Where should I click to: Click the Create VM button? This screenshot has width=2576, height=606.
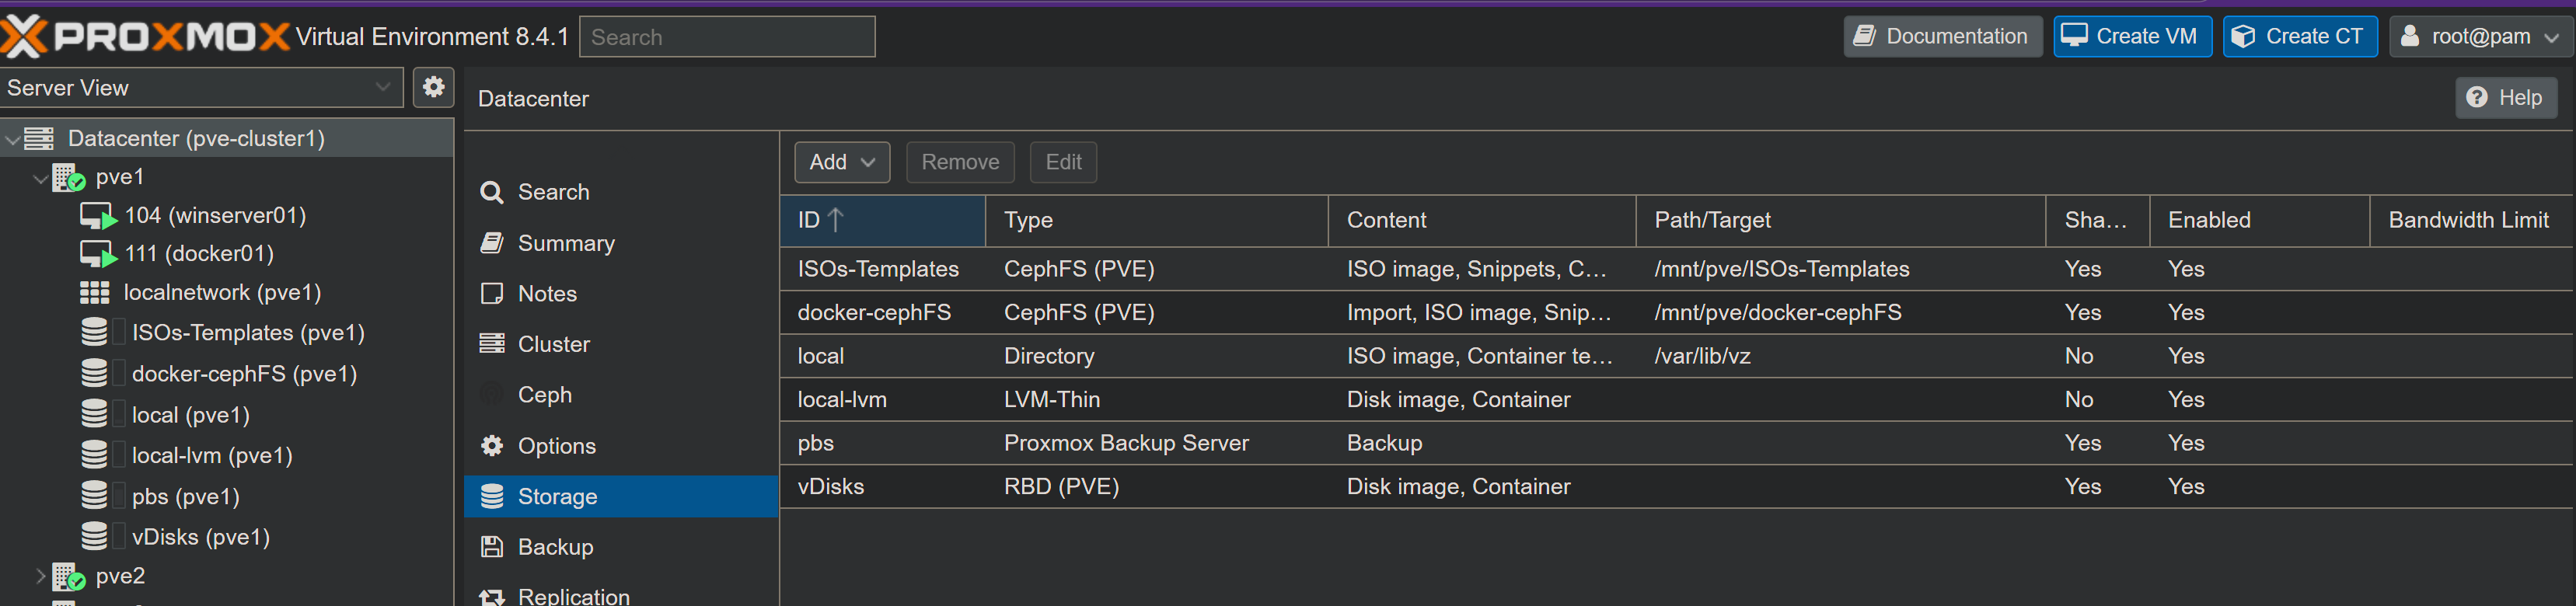pos(2132,37)
